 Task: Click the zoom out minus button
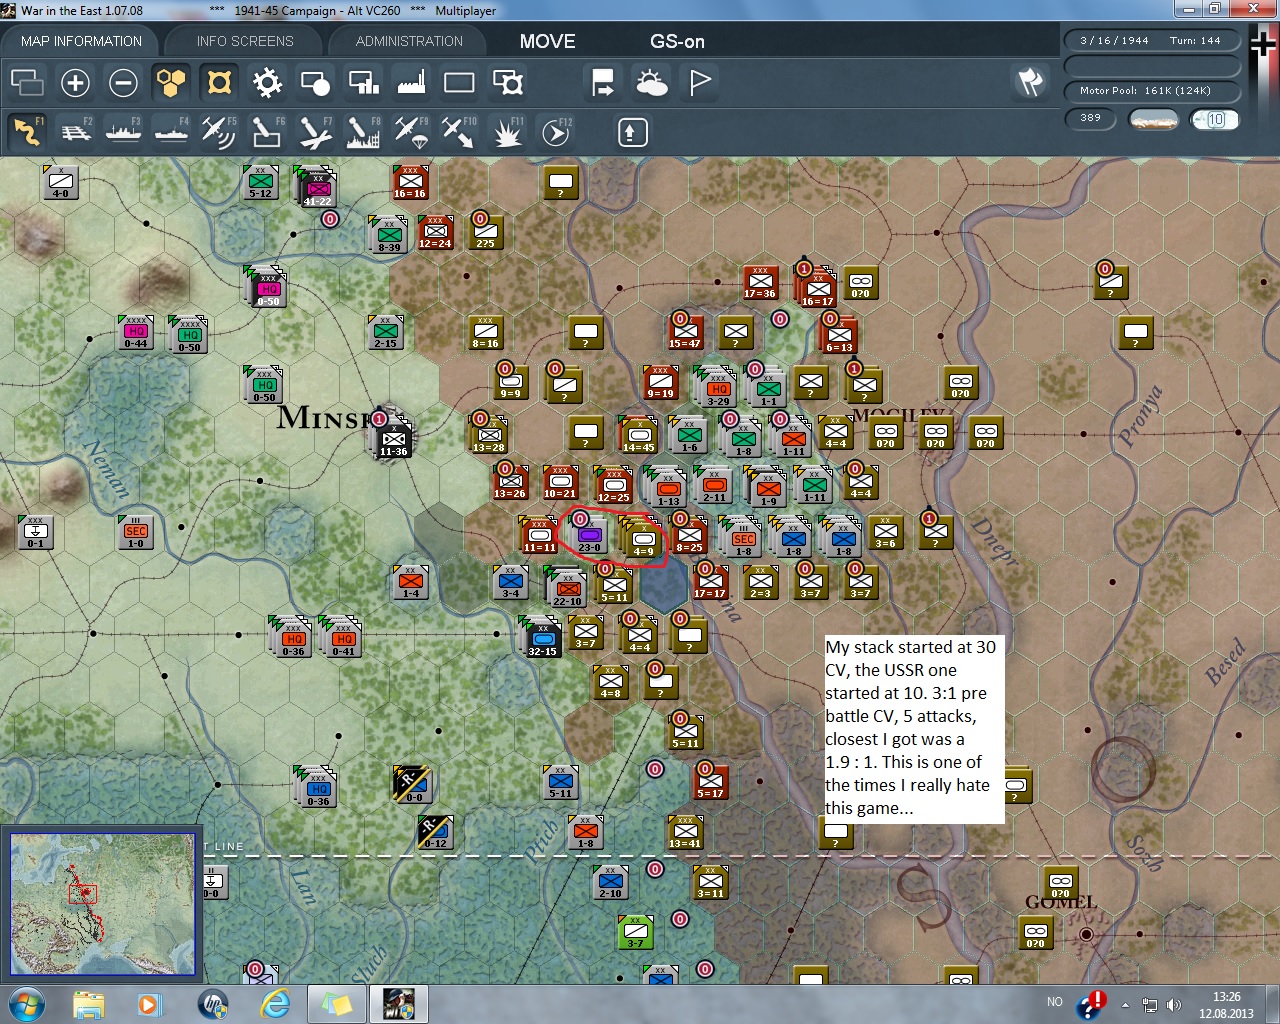(123, 82)
